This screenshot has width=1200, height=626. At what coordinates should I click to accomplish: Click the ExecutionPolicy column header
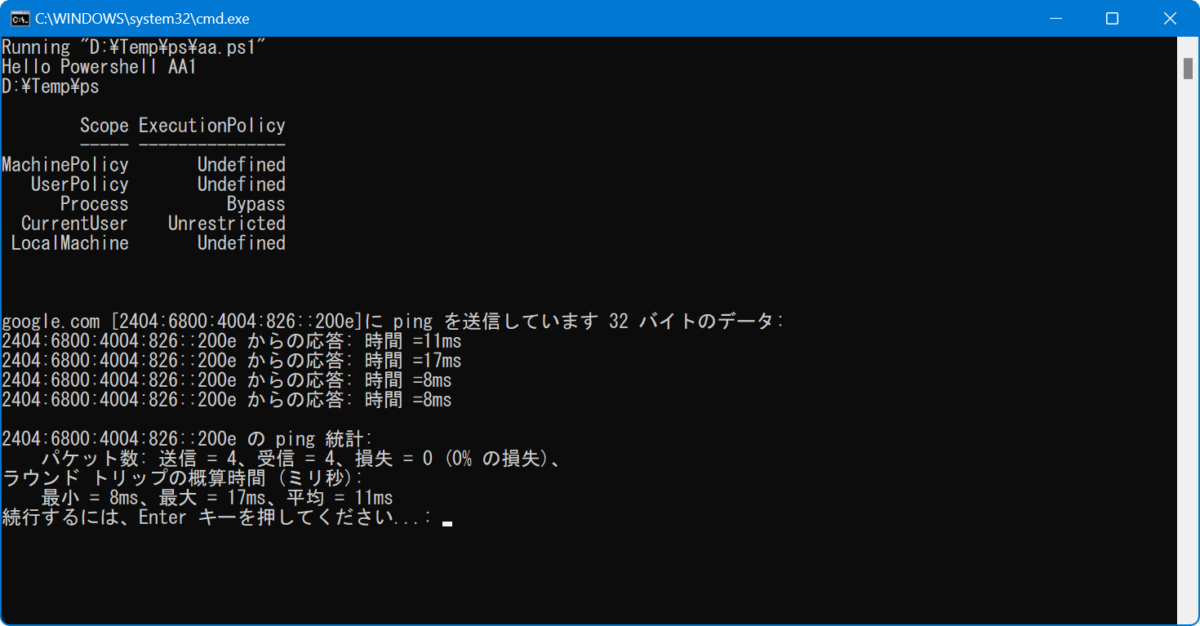[x=212, y=126]
